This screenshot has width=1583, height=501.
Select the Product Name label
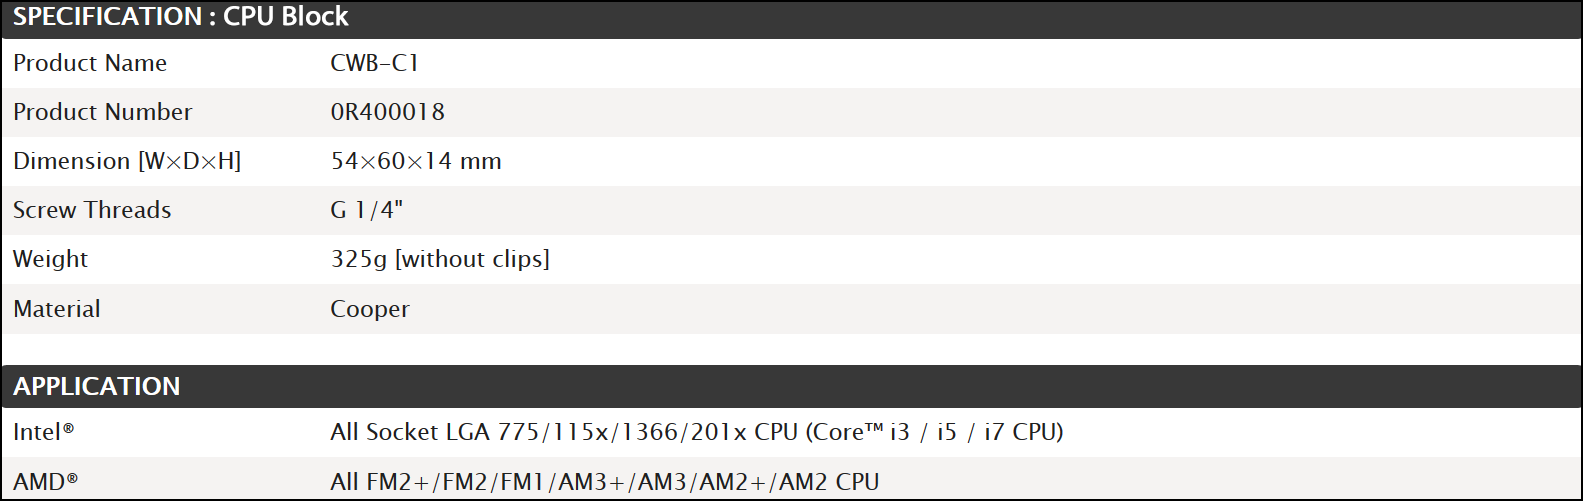pos(90,63)
